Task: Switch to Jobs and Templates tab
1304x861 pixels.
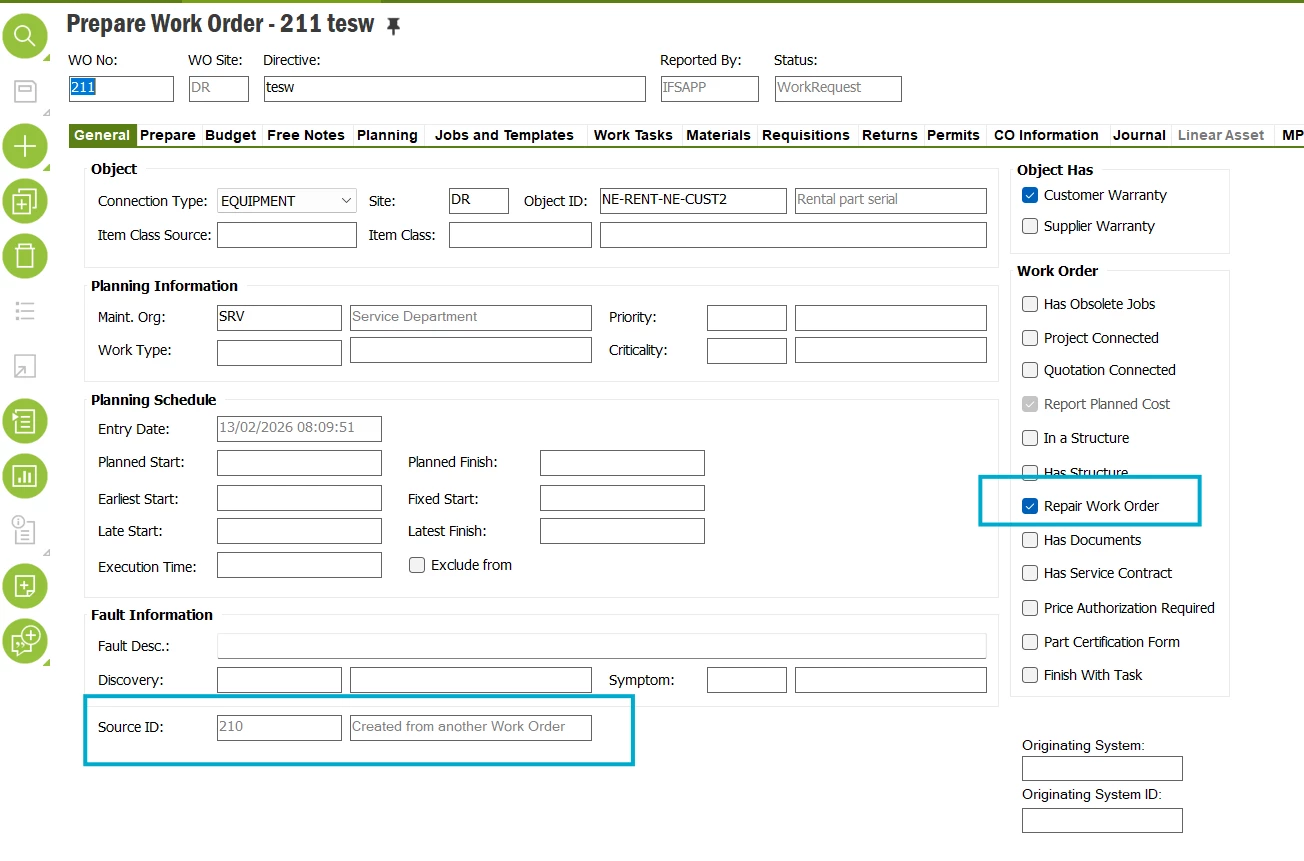Action: click(x=504, y=135)
